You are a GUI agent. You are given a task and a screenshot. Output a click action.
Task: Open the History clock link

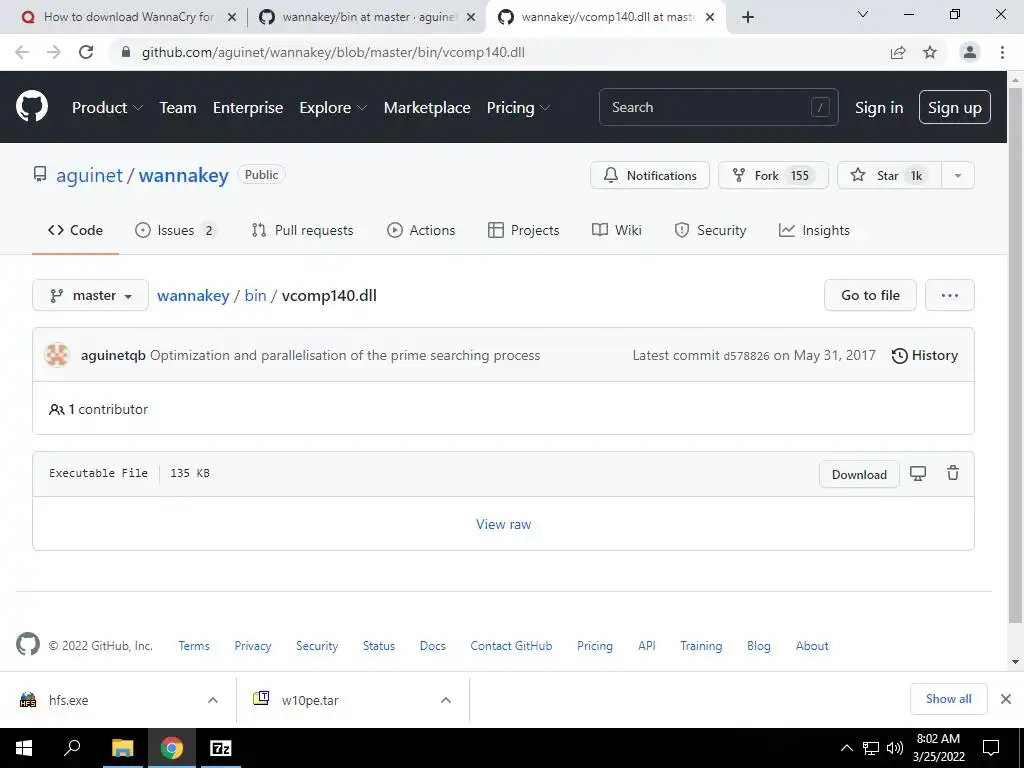925,355
